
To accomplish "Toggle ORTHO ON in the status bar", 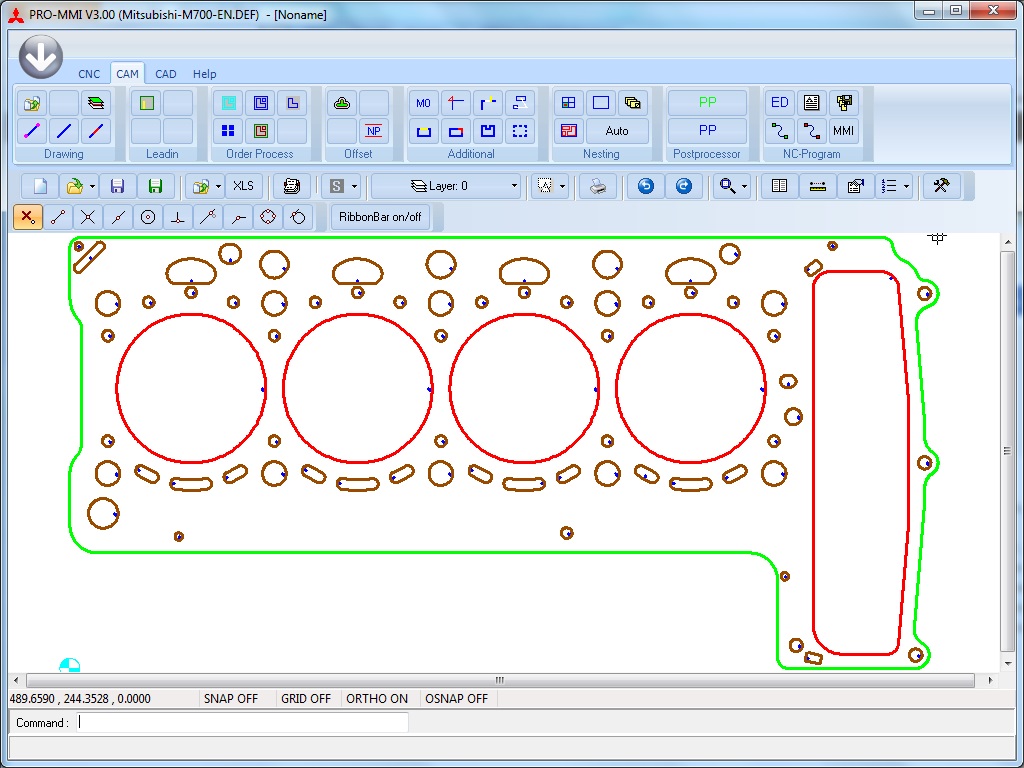I will pos(377,699).
